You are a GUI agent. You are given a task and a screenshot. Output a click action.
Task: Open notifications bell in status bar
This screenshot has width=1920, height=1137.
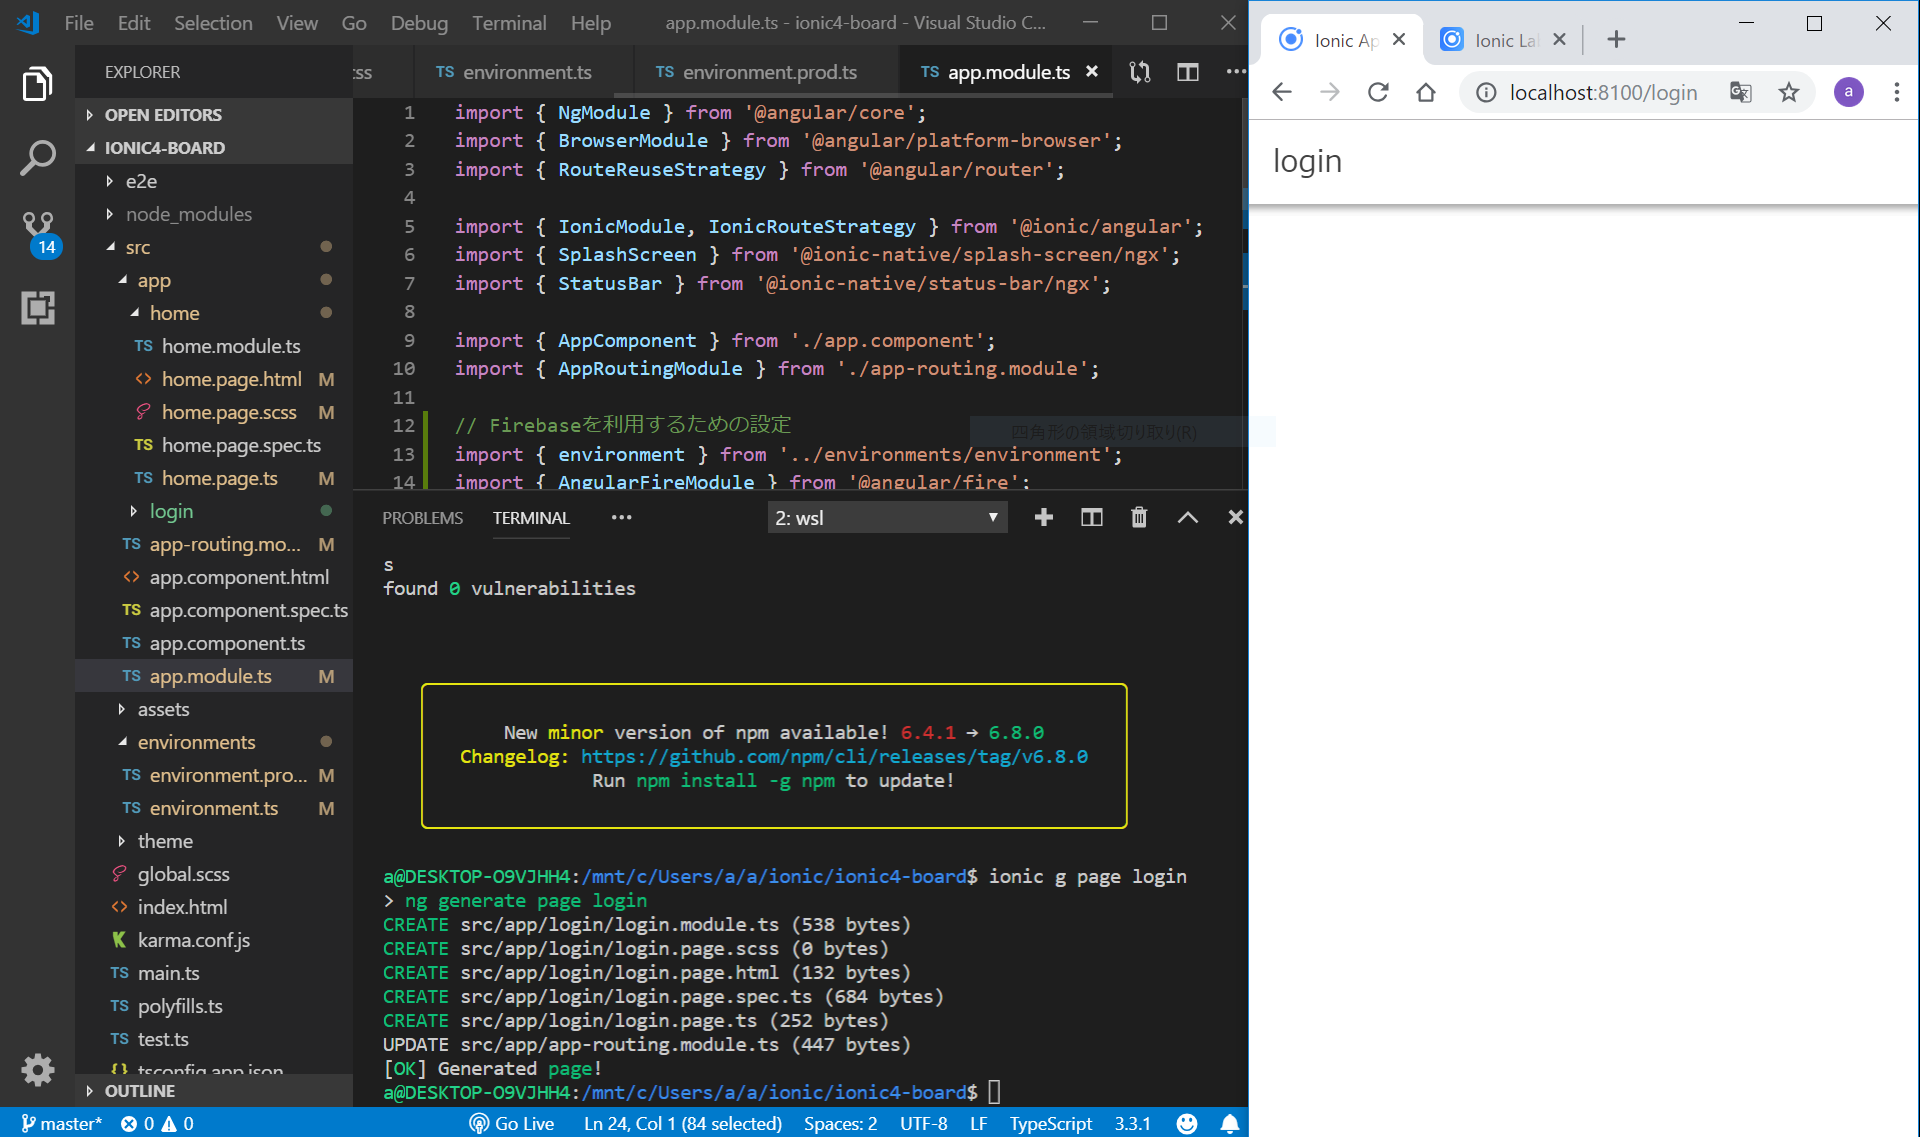(x=1229, y=1123)
